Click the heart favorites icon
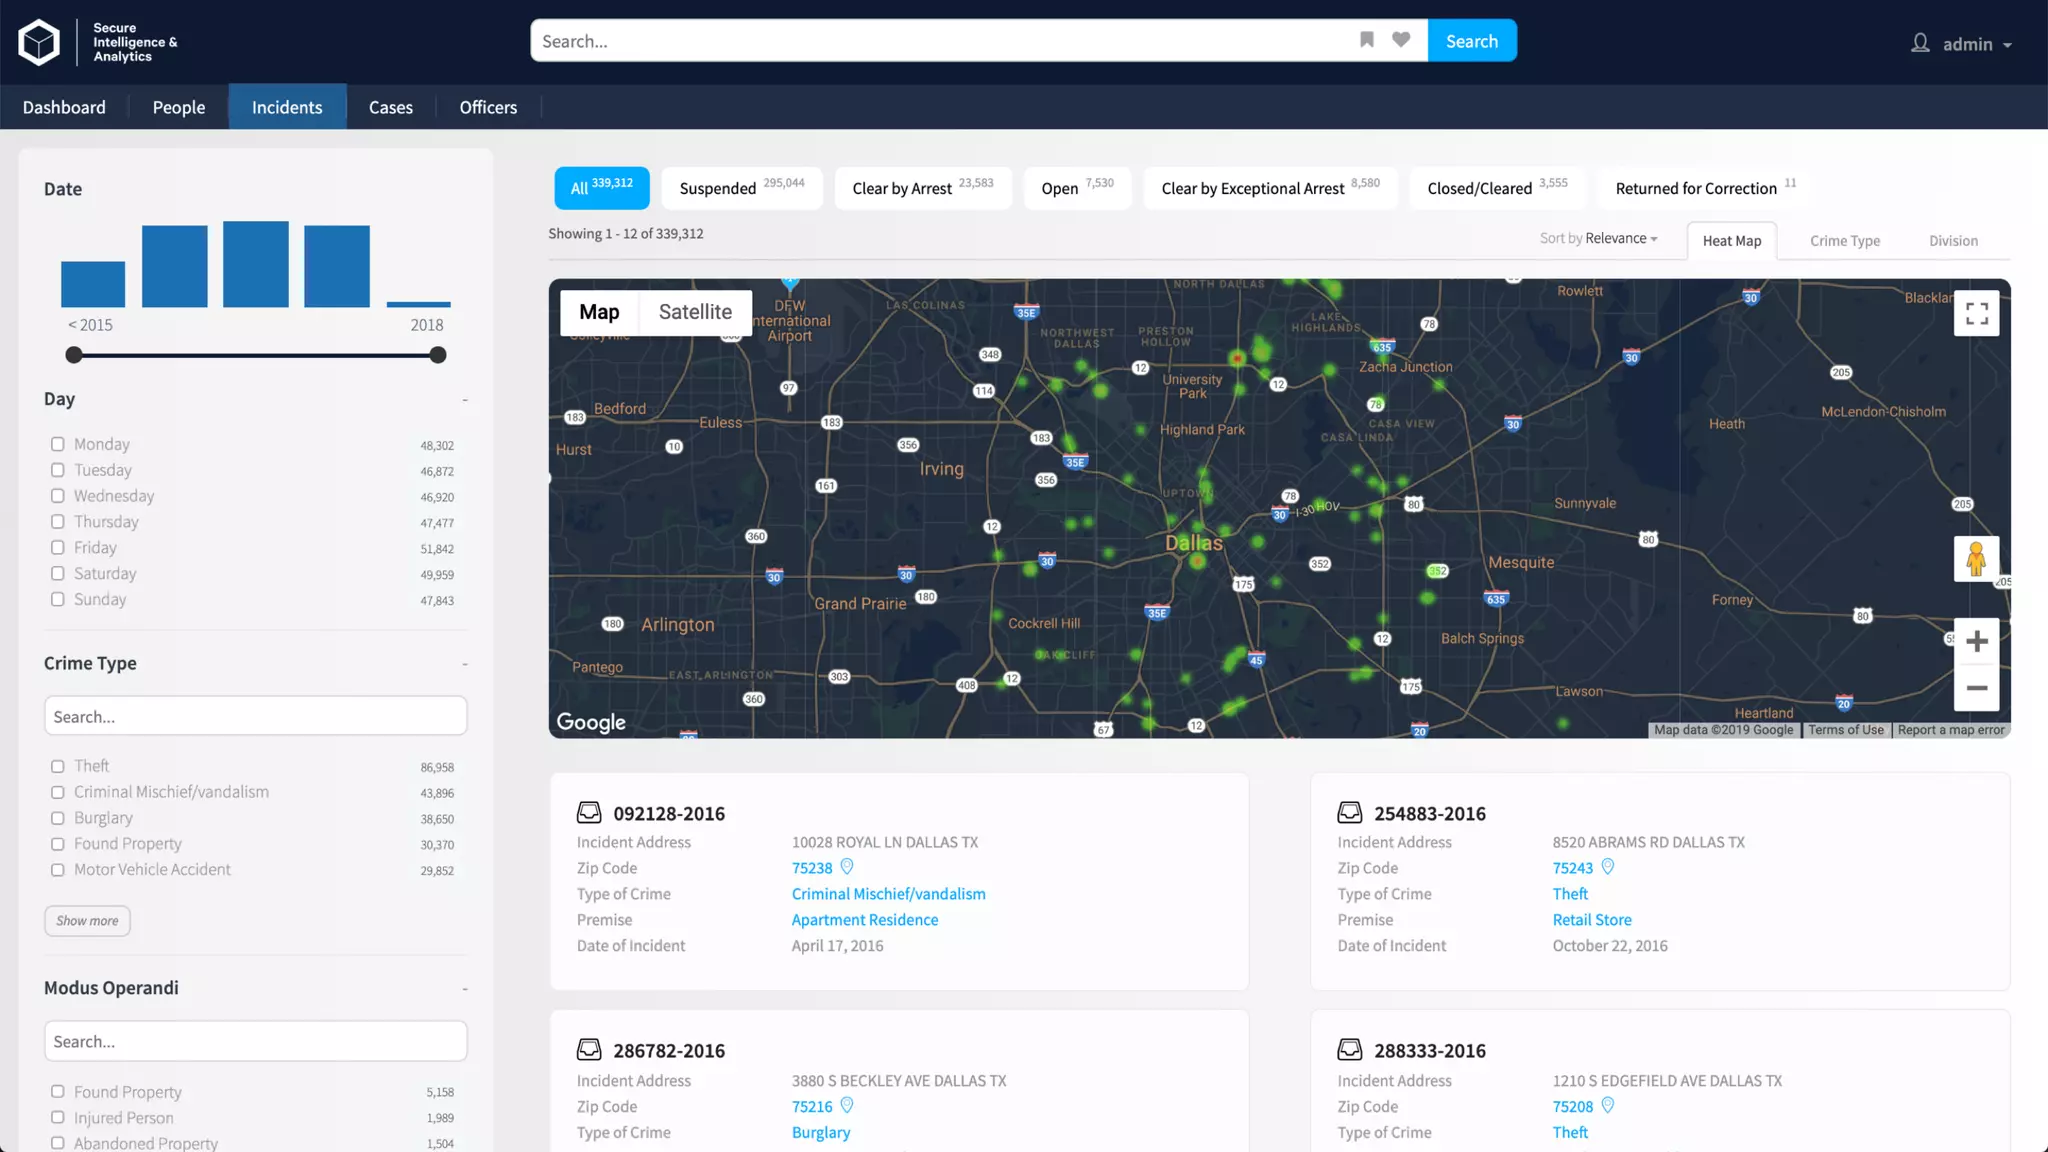The width and height of the screenshot is (2048, 1152). click(x=1401, y=40)
